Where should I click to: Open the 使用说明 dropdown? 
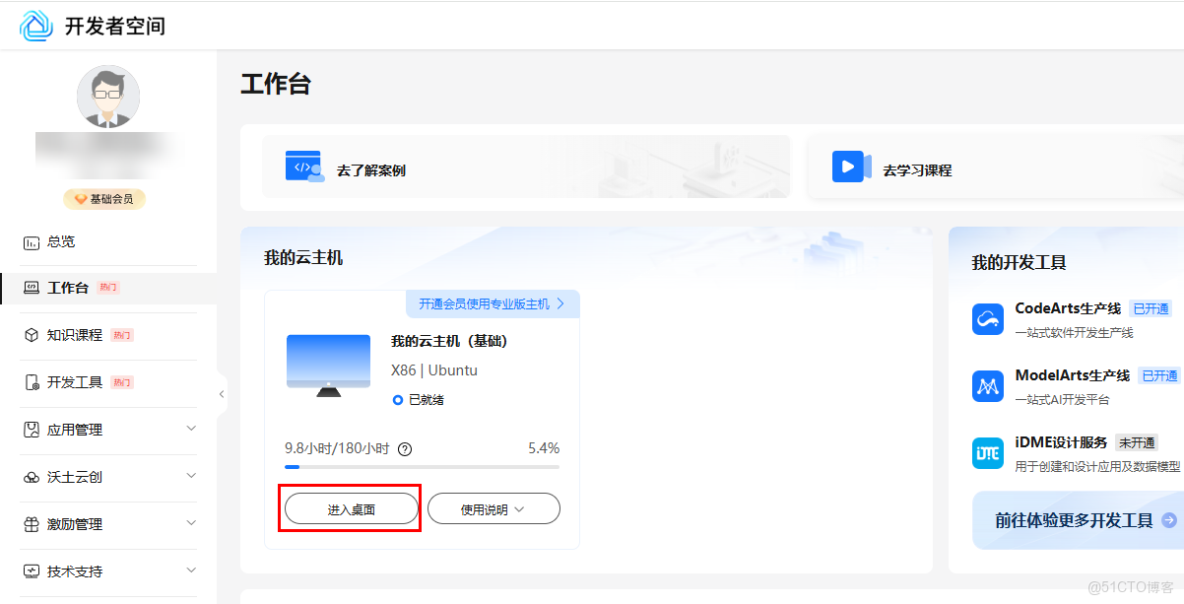[494, 508]
